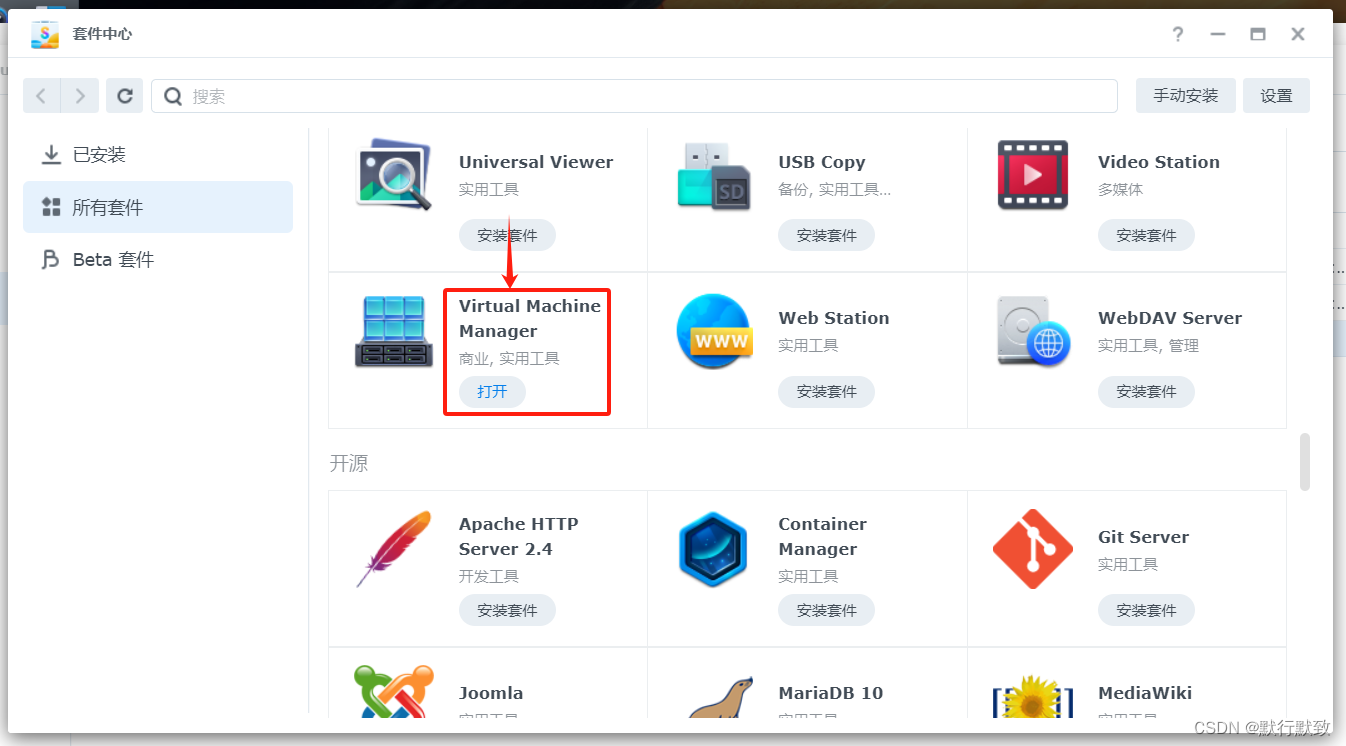The height and width of the screenshot is (746, 1346).
Task: Click the Video Station title
Action: [1159, 162]
